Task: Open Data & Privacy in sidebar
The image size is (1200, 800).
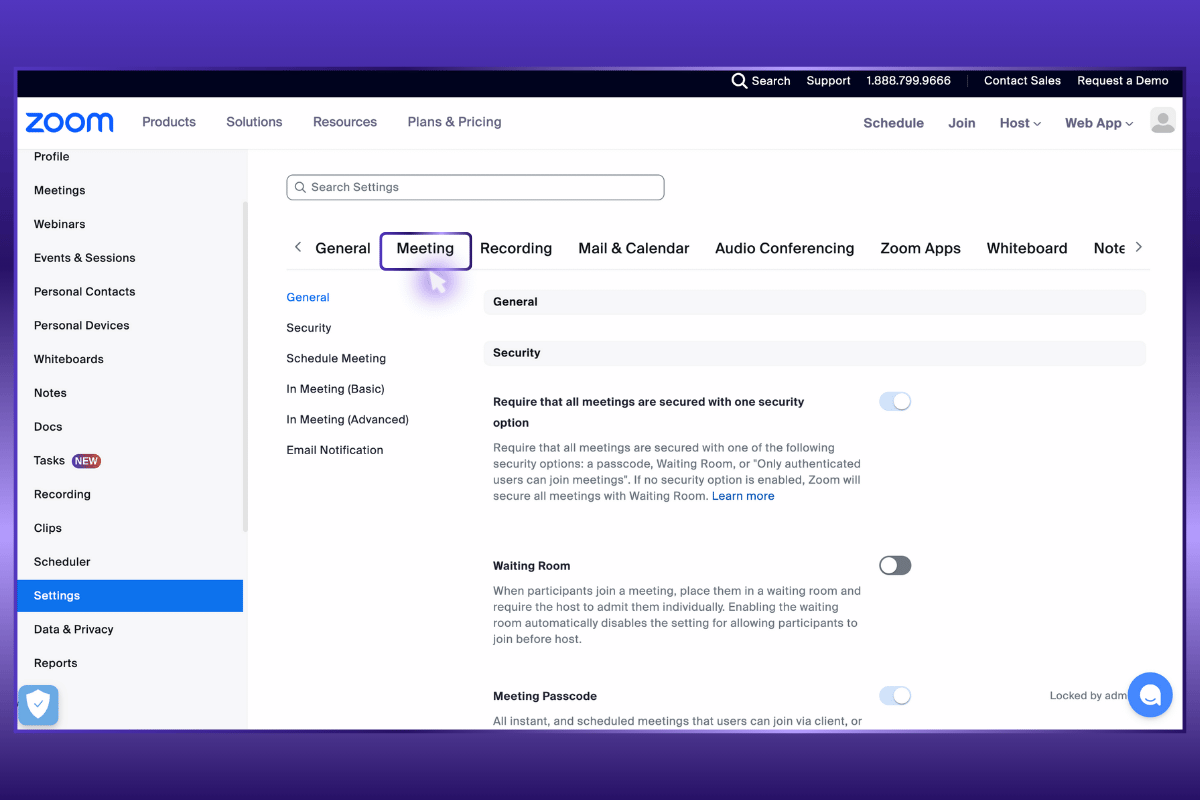Action: (74, 629)
